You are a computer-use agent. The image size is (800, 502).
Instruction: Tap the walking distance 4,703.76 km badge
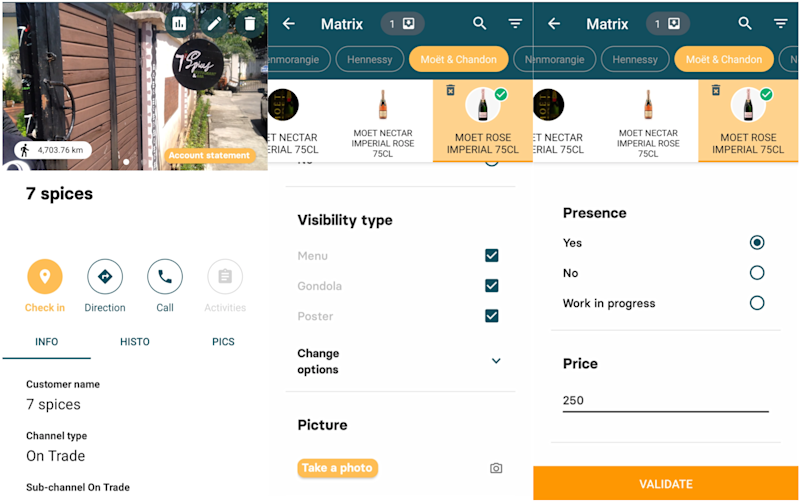coord(53,150)
